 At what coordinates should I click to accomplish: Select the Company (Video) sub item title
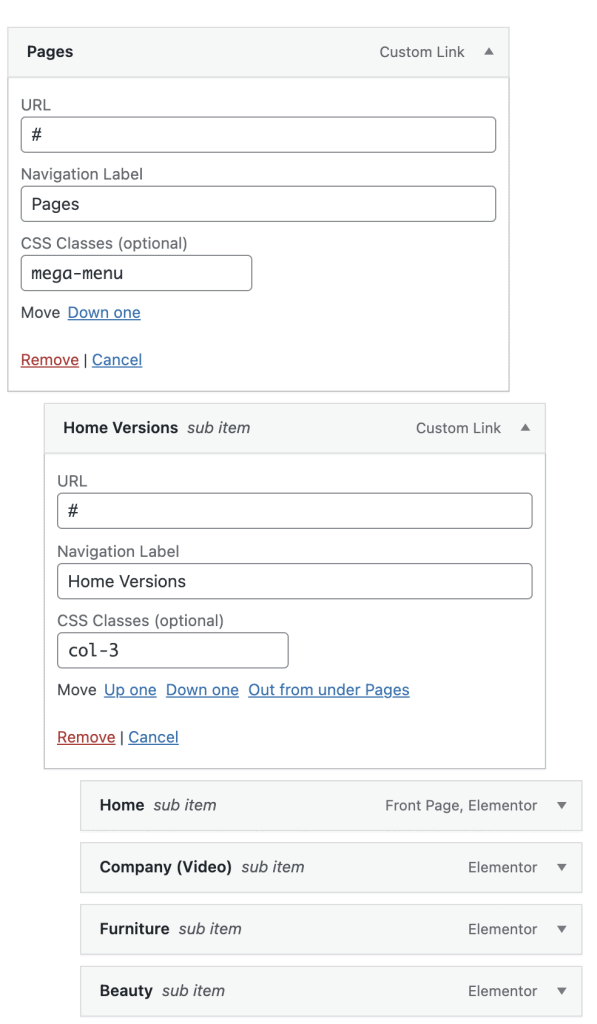(165, 867)
